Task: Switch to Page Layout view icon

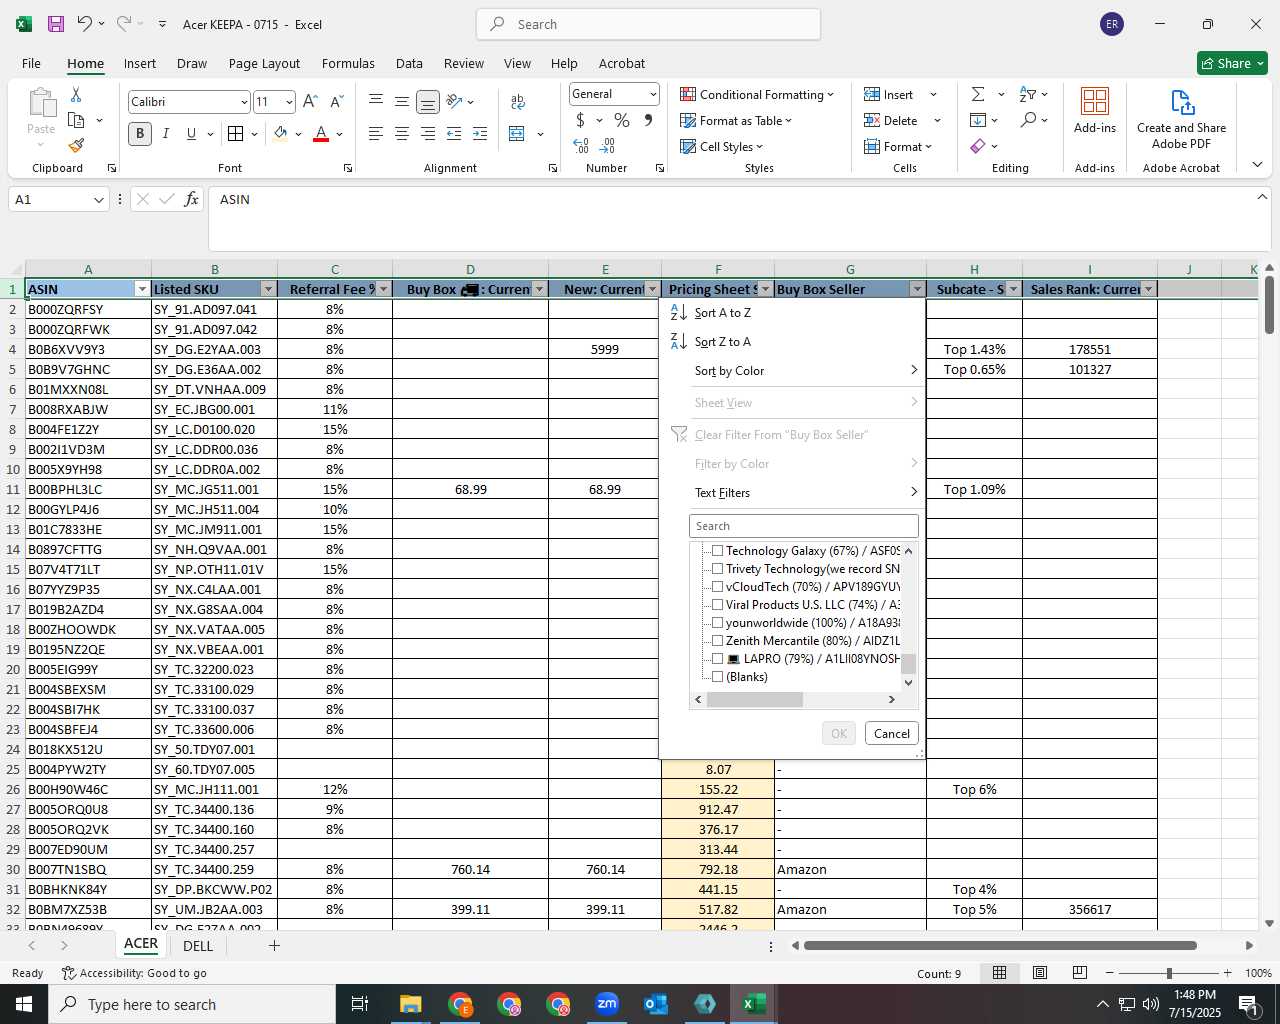Action: pyautogui.click(x=1040, y=973)
